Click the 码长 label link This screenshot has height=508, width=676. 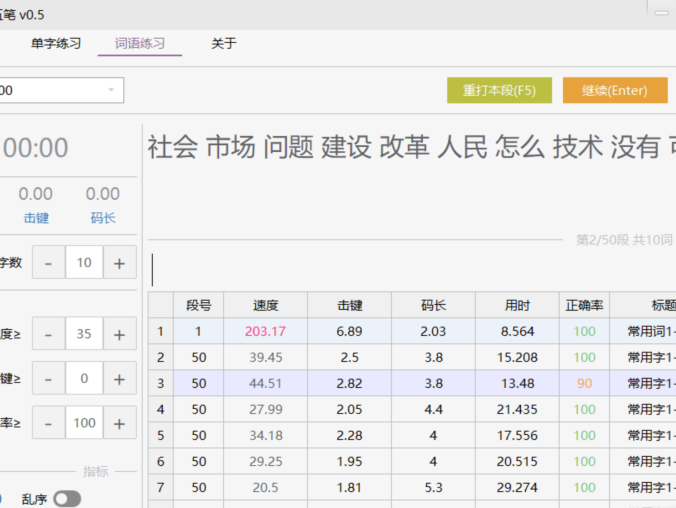point(103,218)
